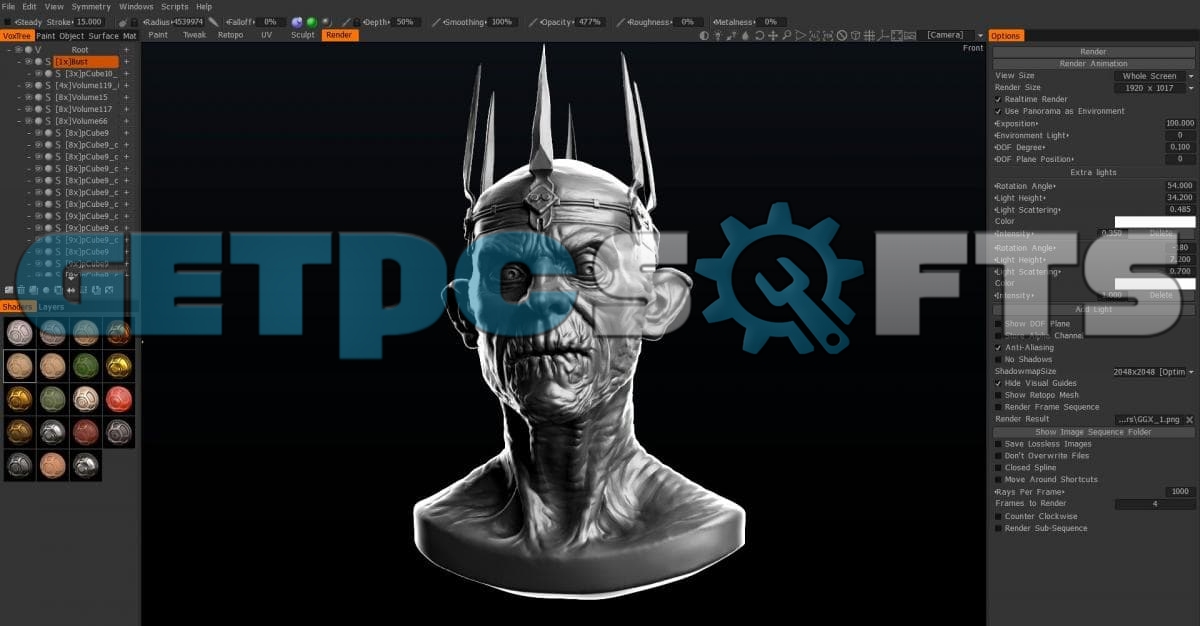
Task: Click the plus icon on Root row
Action: (x=126, y=49)
